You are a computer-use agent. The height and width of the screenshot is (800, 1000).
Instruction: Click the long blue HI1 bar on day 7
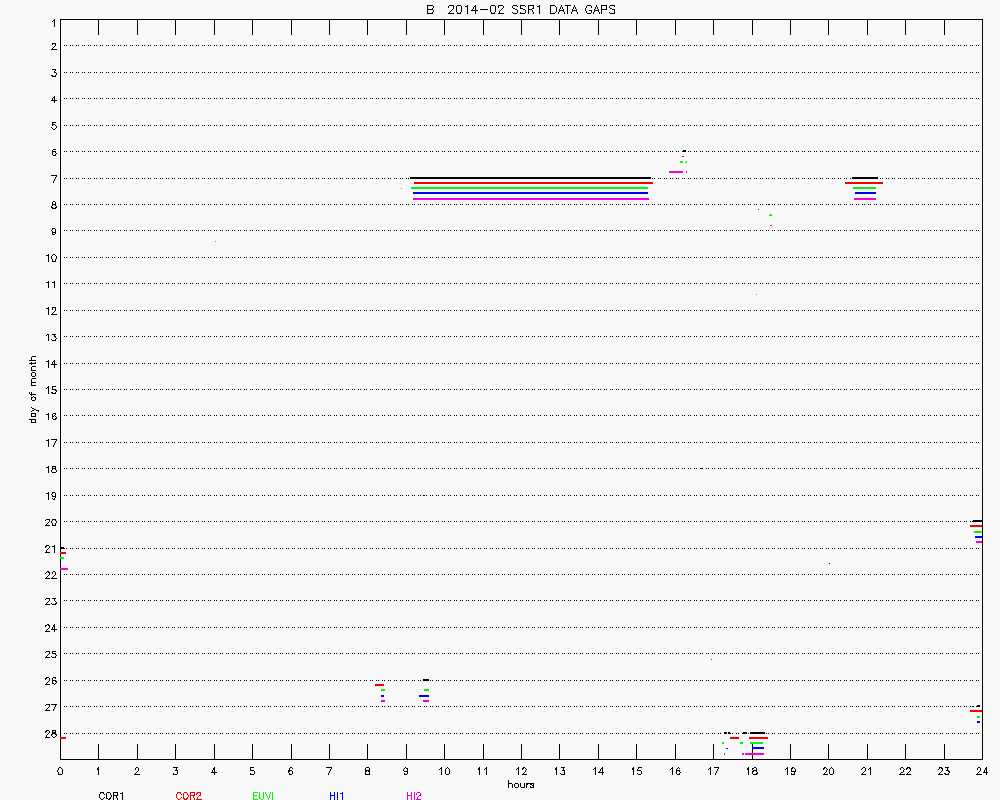530,193
